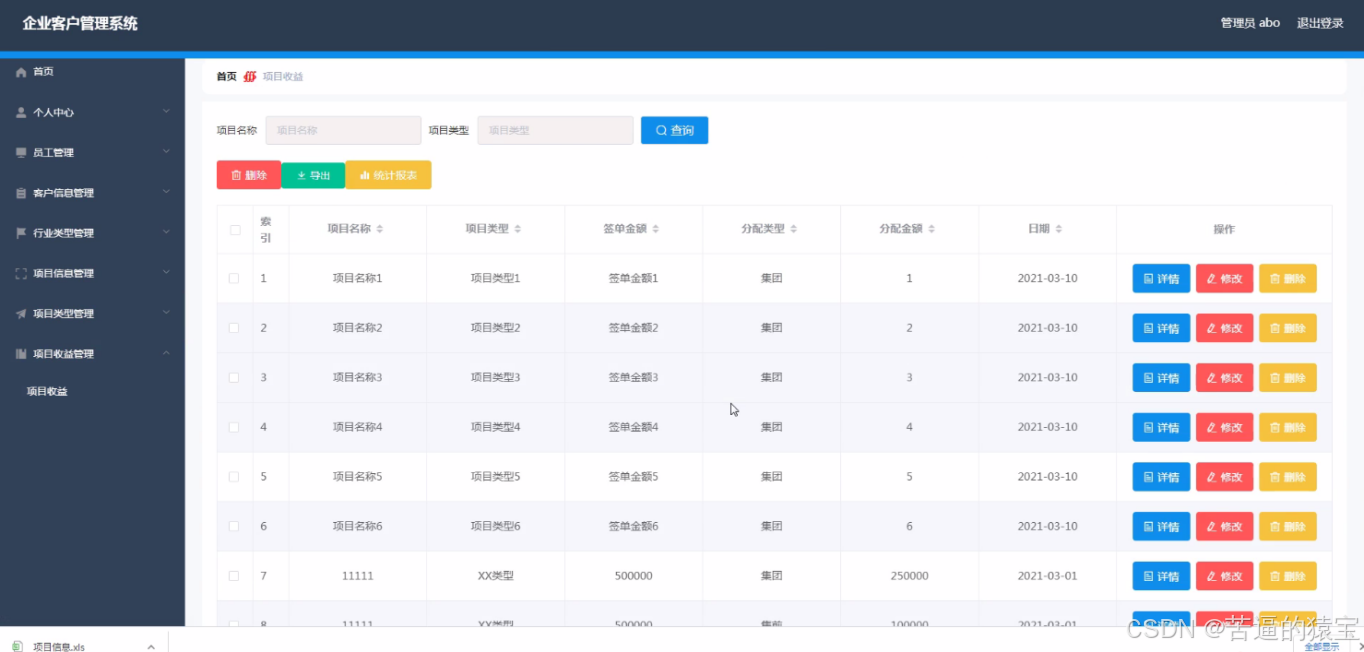This screenshot has width=1364, height=652.
Task: Sort the table by 项目类型 column arrows
Action: (x=518, y=229)
